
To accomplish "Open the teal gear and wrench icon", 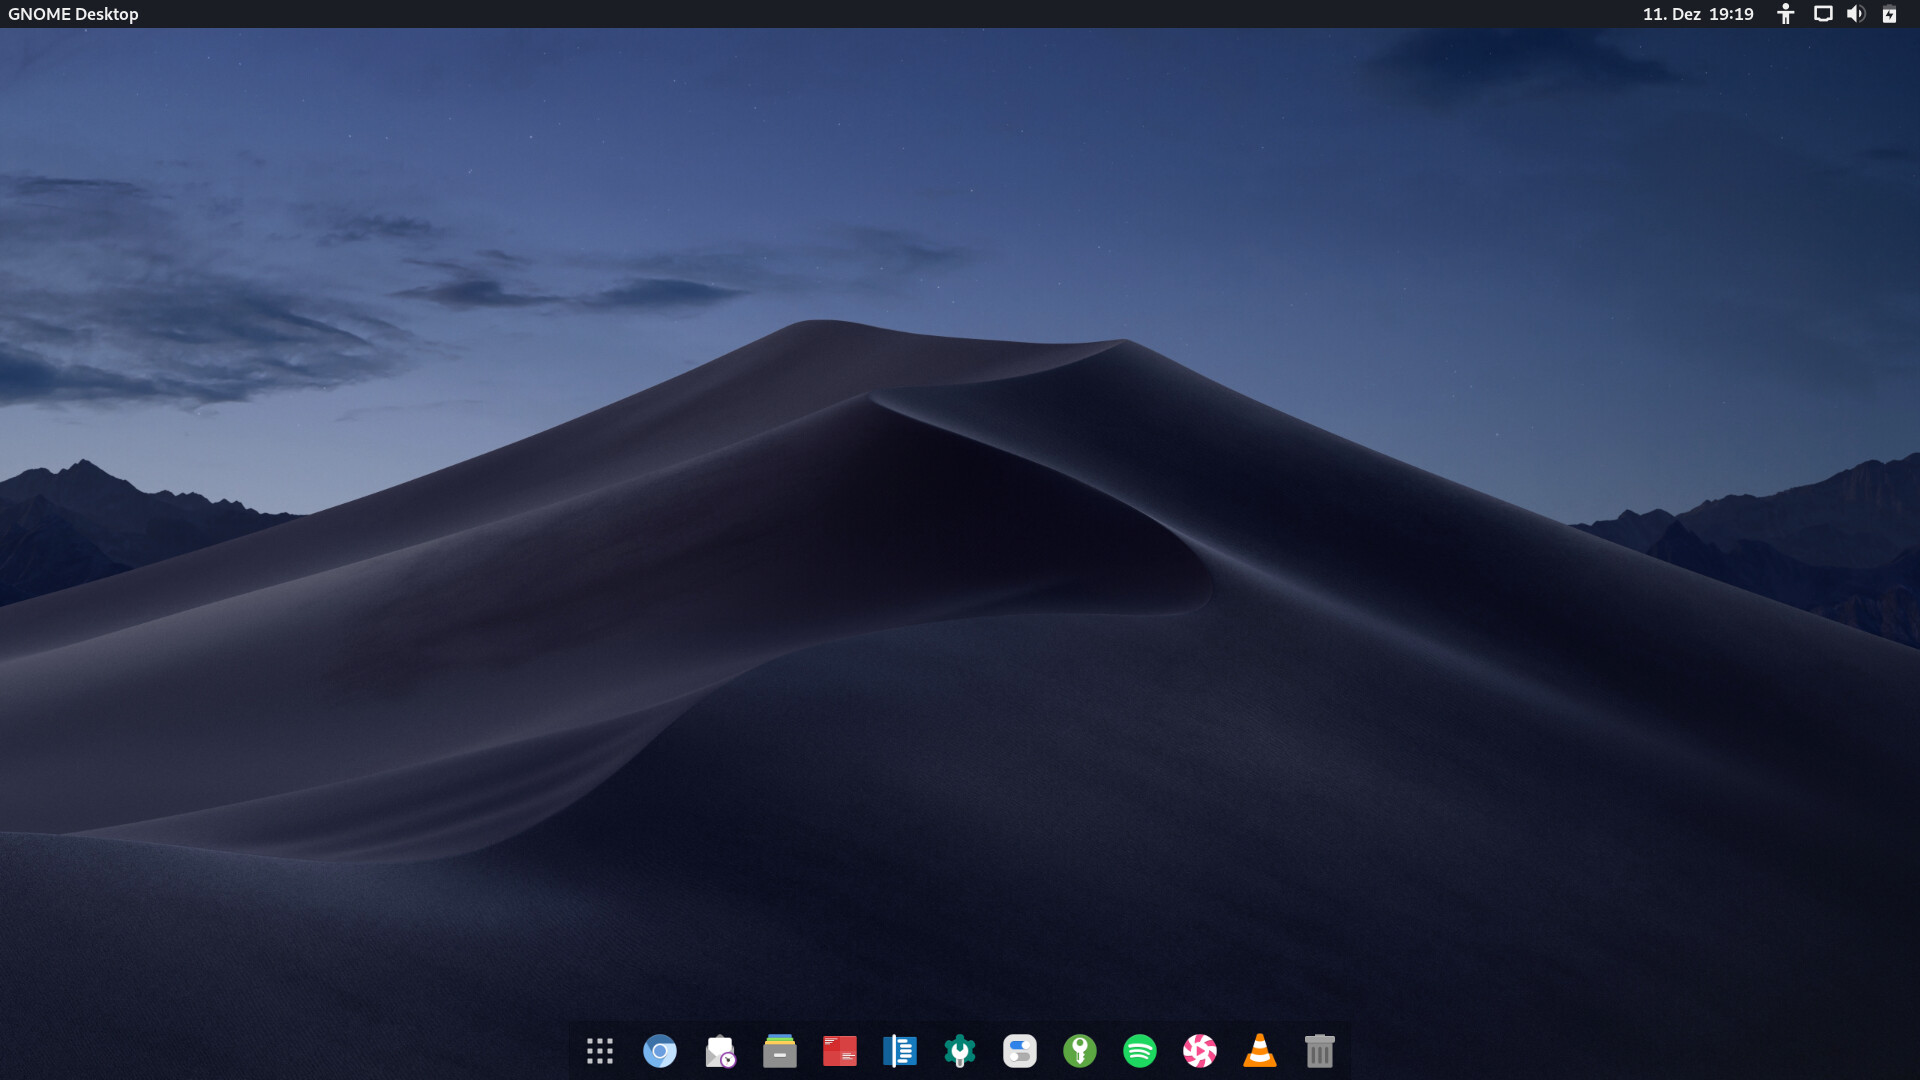I will click(x=960, y=1051).
